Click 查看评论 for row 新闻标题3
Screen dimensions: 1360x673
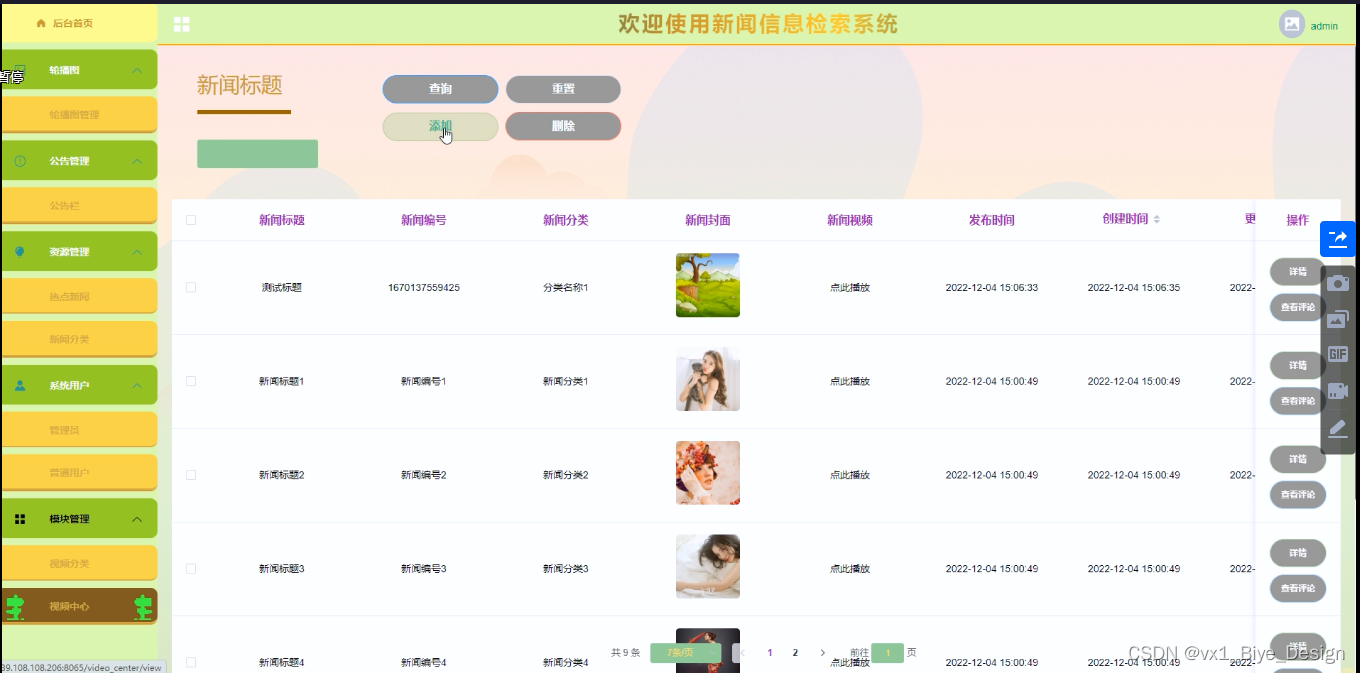[1298, 588]
